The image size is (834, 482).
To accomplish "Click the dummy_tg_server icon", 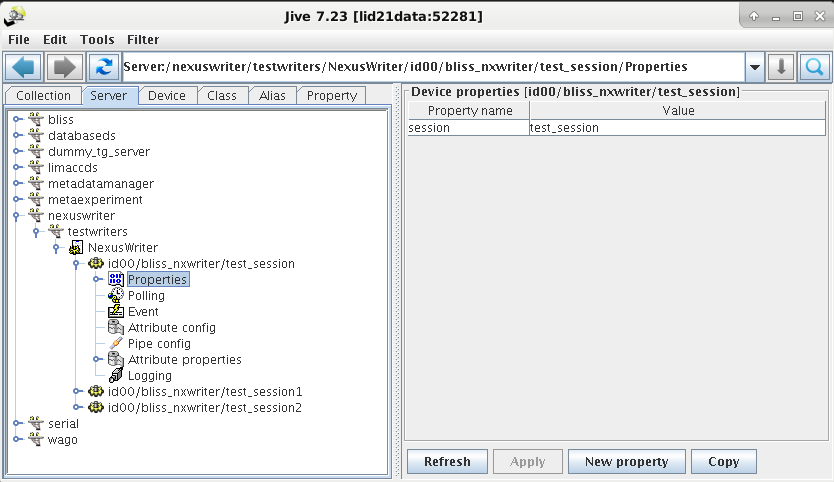I will (36, 152).
